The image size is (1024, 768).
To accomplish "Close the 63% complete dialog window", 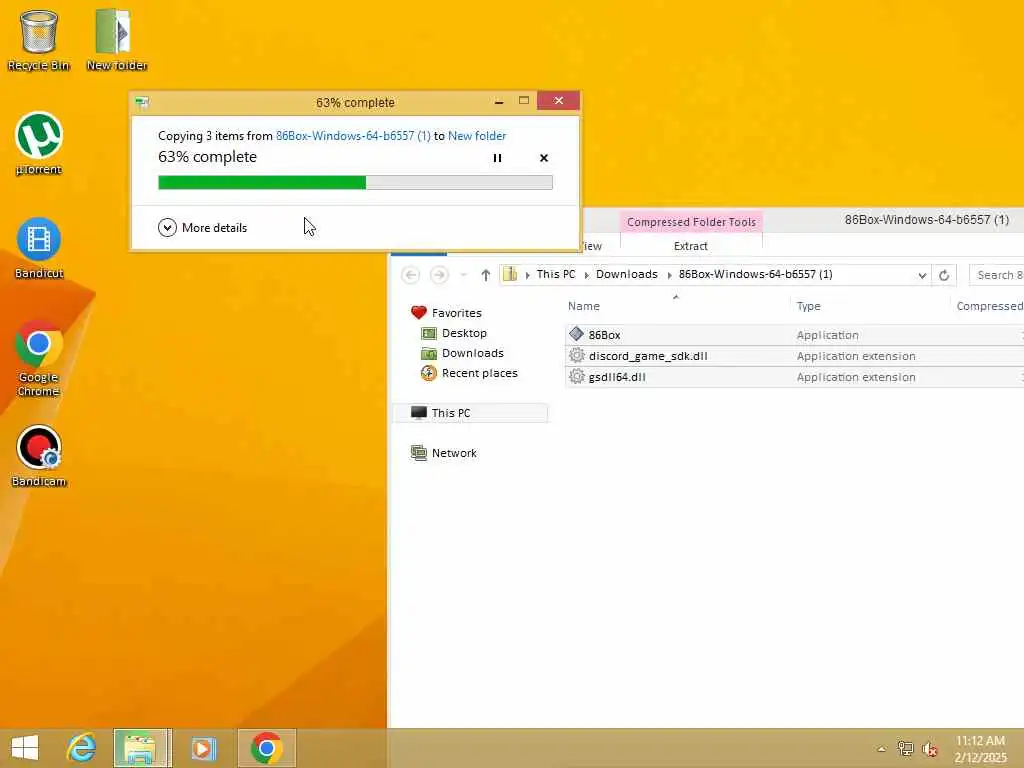I will (558, 101).
